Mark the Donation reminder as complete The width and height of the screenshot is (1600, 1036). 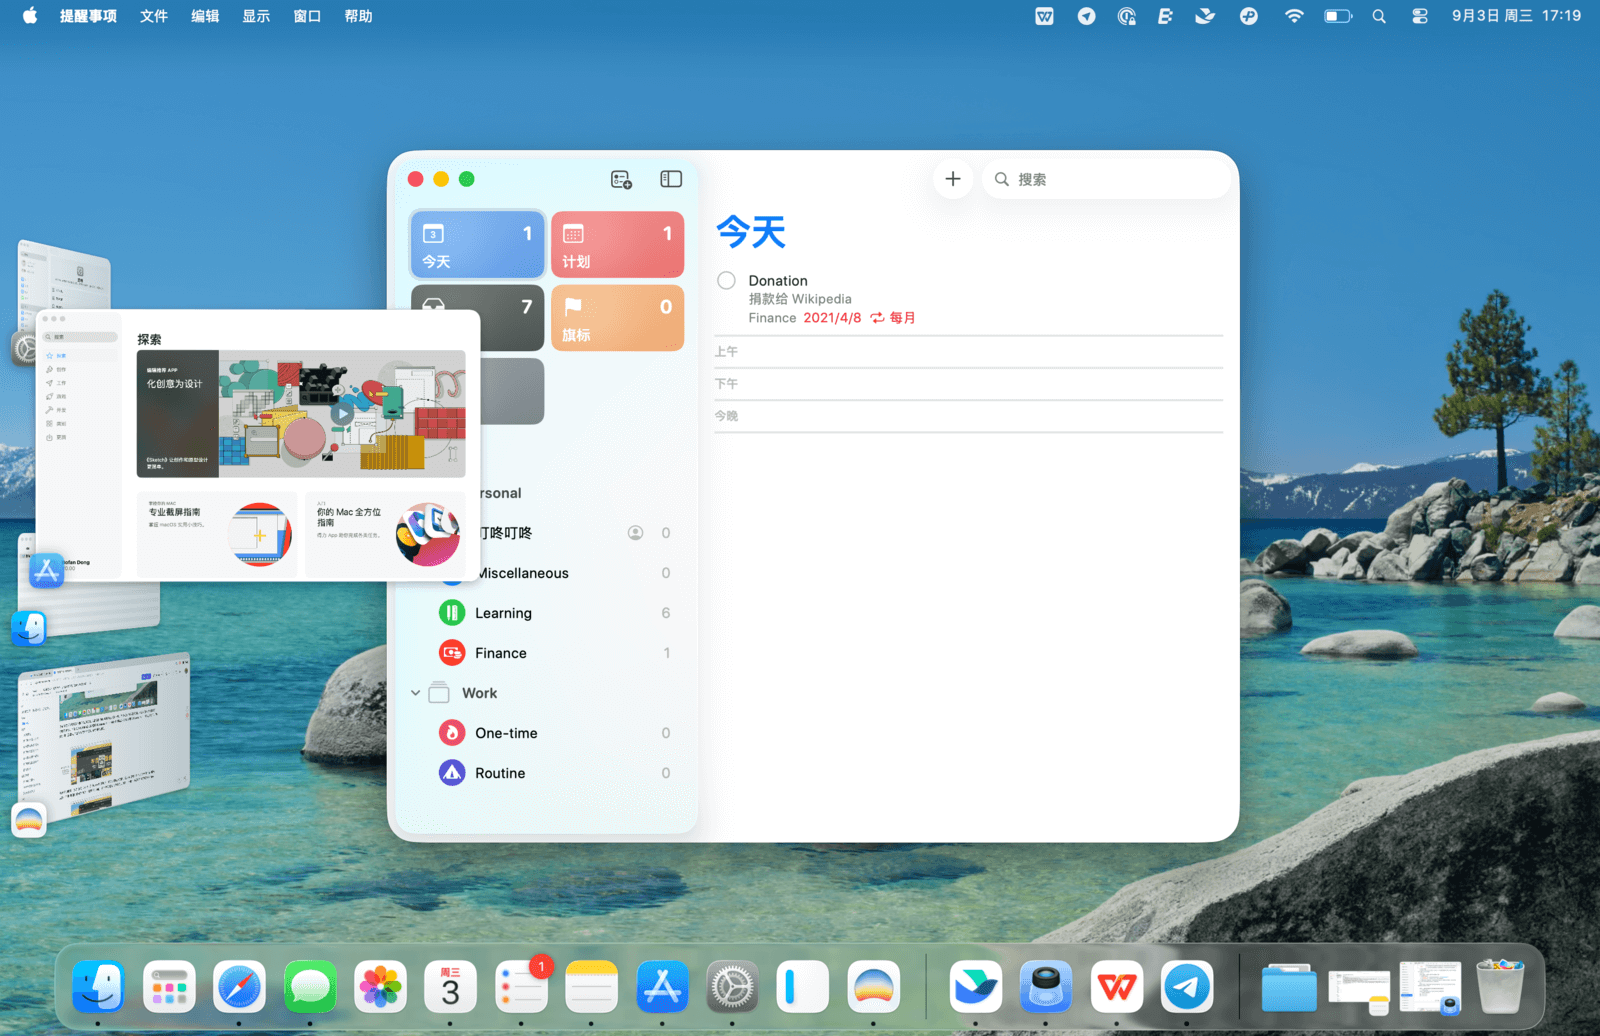coord(727,281)
